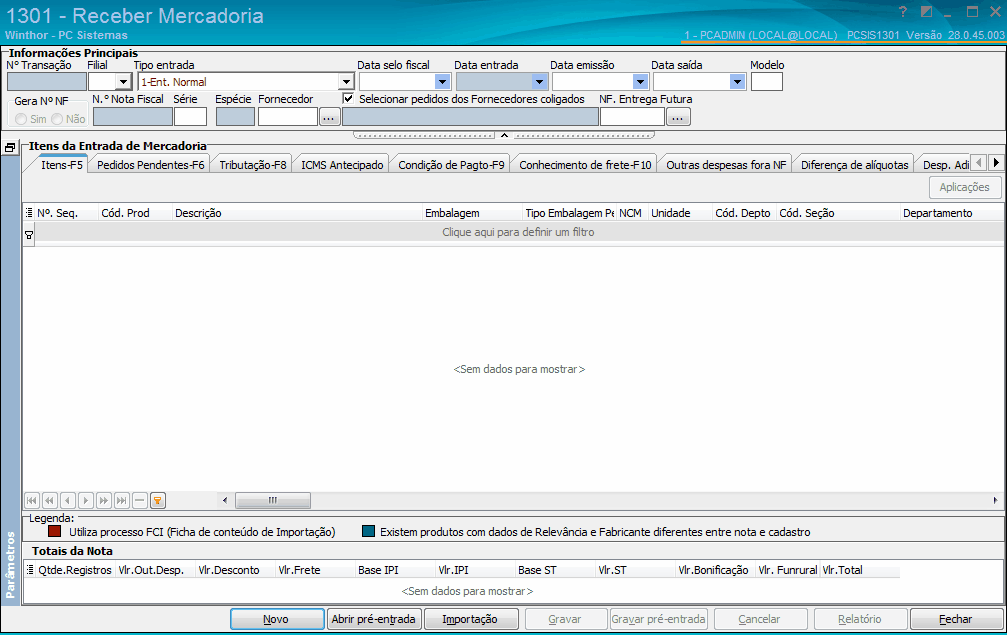
Task: Jump back a page with double-left arrow
Action: [49, 500]
